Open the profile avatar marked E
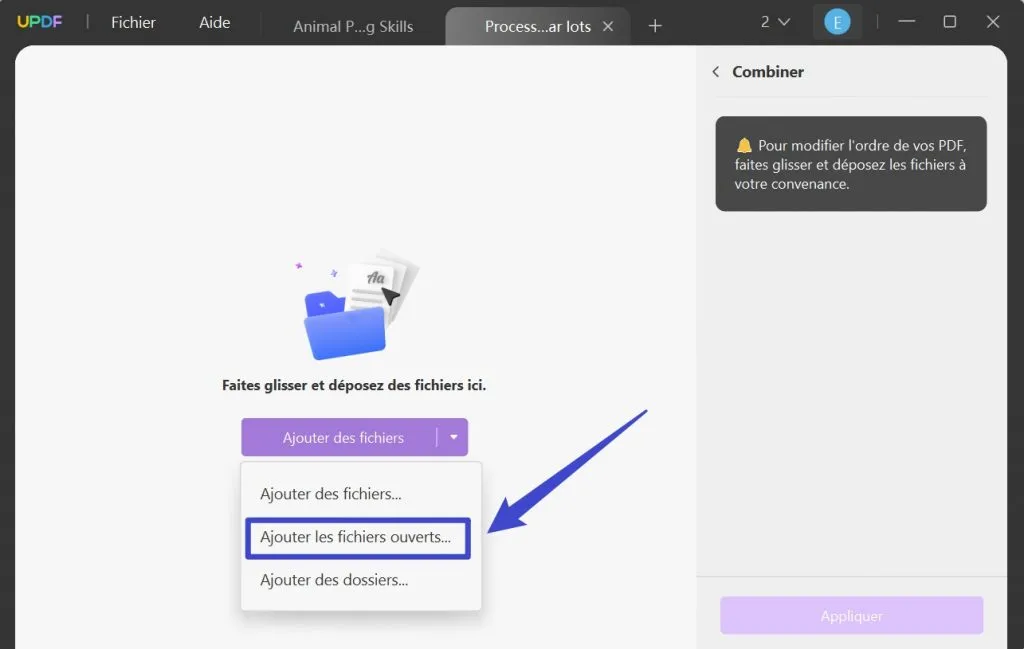Image resolution: width=1024 pixels, height=649 pixels. [837, 21]
